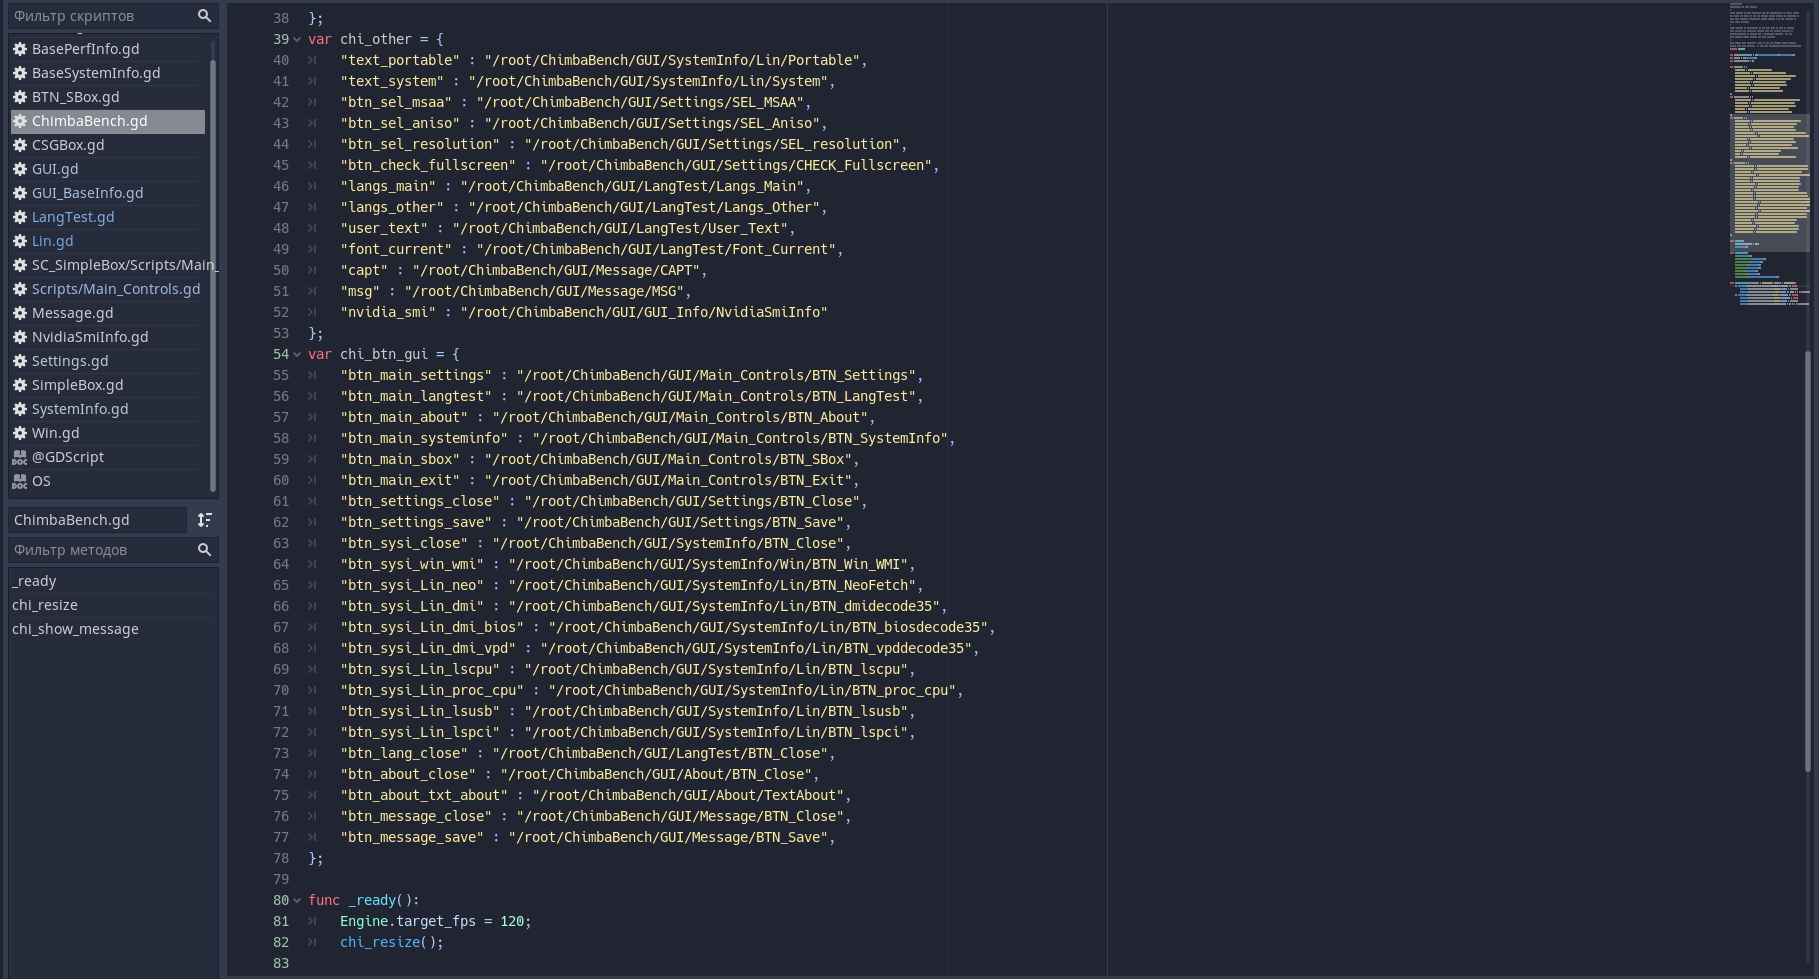This screenshot has width=1819, height=979.
Task: Open the SimpleBox.gd script
Action: (x=108, y=385)
